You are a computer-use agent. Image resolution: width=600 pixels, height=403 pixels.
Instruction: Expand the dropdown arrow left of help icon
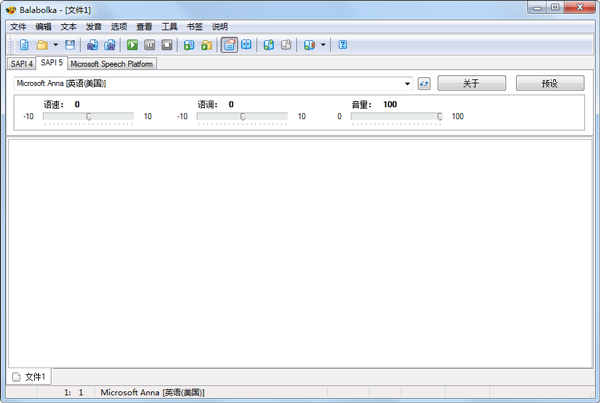coord(323,45)
